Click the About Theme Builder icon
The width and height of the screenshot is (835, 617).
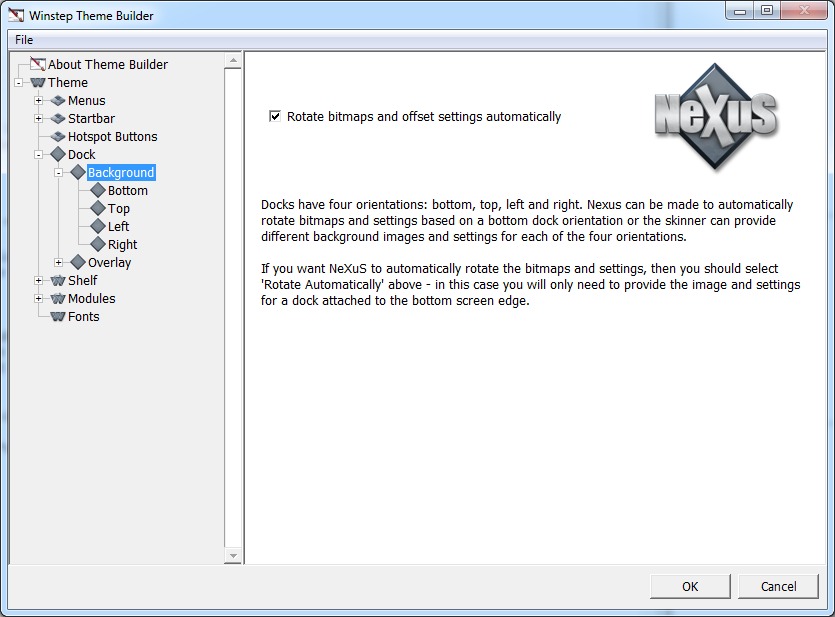(x=38, y=64)
